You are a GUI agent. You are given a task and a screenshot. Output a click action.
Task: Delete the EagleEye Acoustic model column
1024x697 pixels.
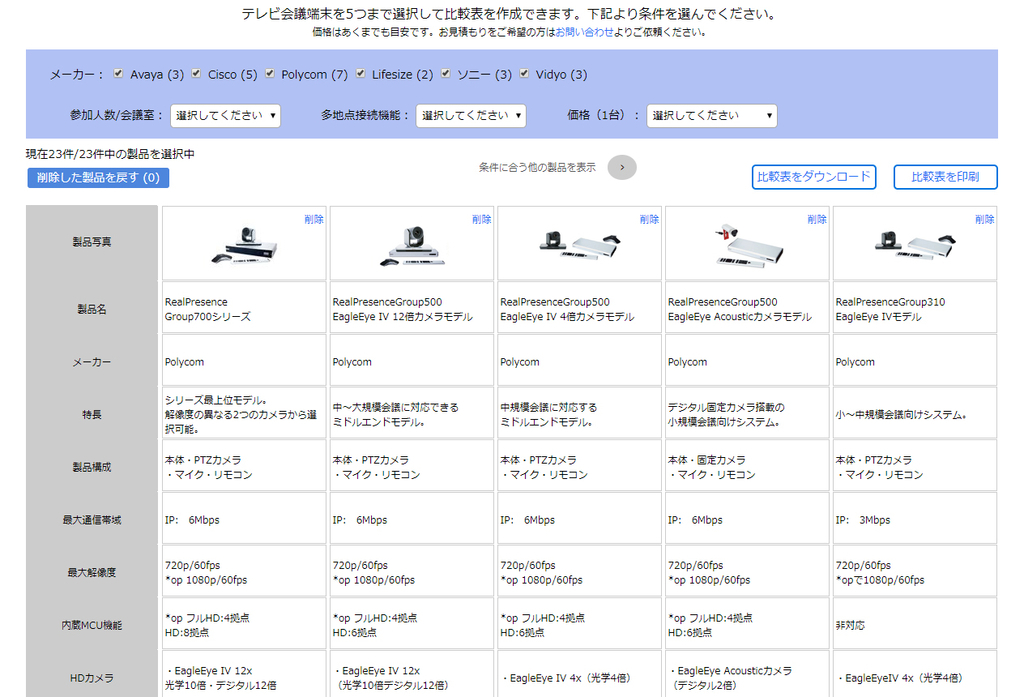coord(817,219)
